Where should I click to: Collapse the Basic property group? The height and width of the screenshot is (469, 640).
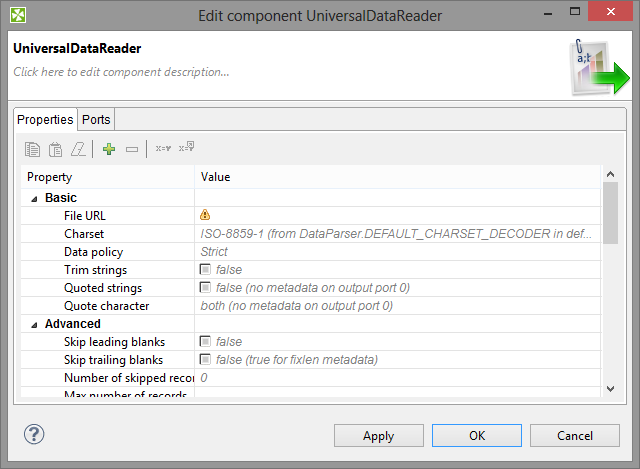point(36,198)
